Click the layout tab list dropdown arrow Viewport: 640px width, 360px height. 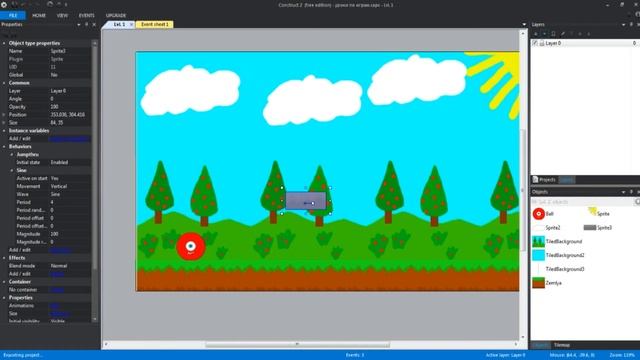click(x=524, y=24)
